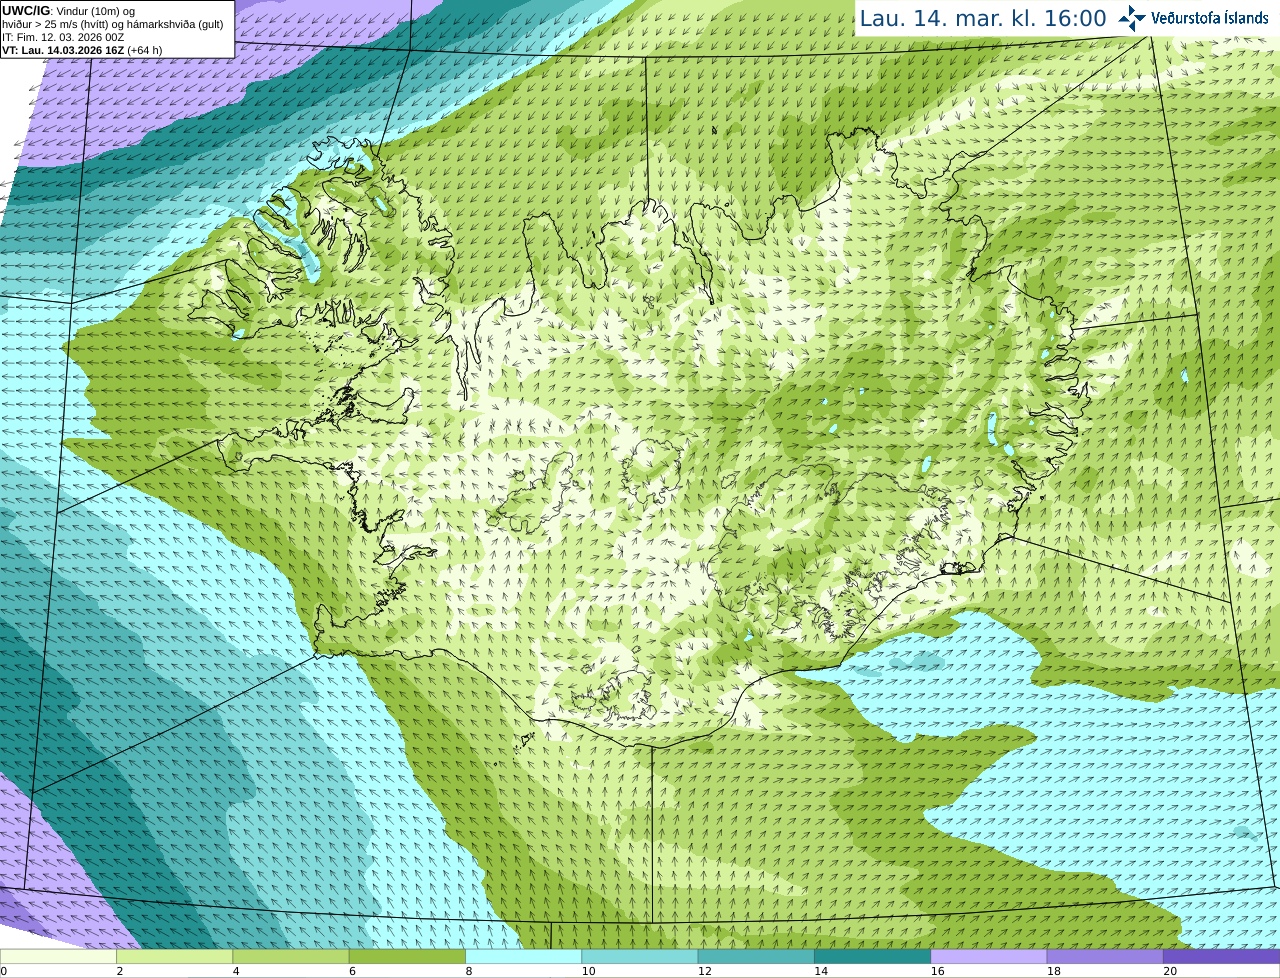
Task: Pick the aqua 10–12 m/s legend swatch
Action: (640, 957)
